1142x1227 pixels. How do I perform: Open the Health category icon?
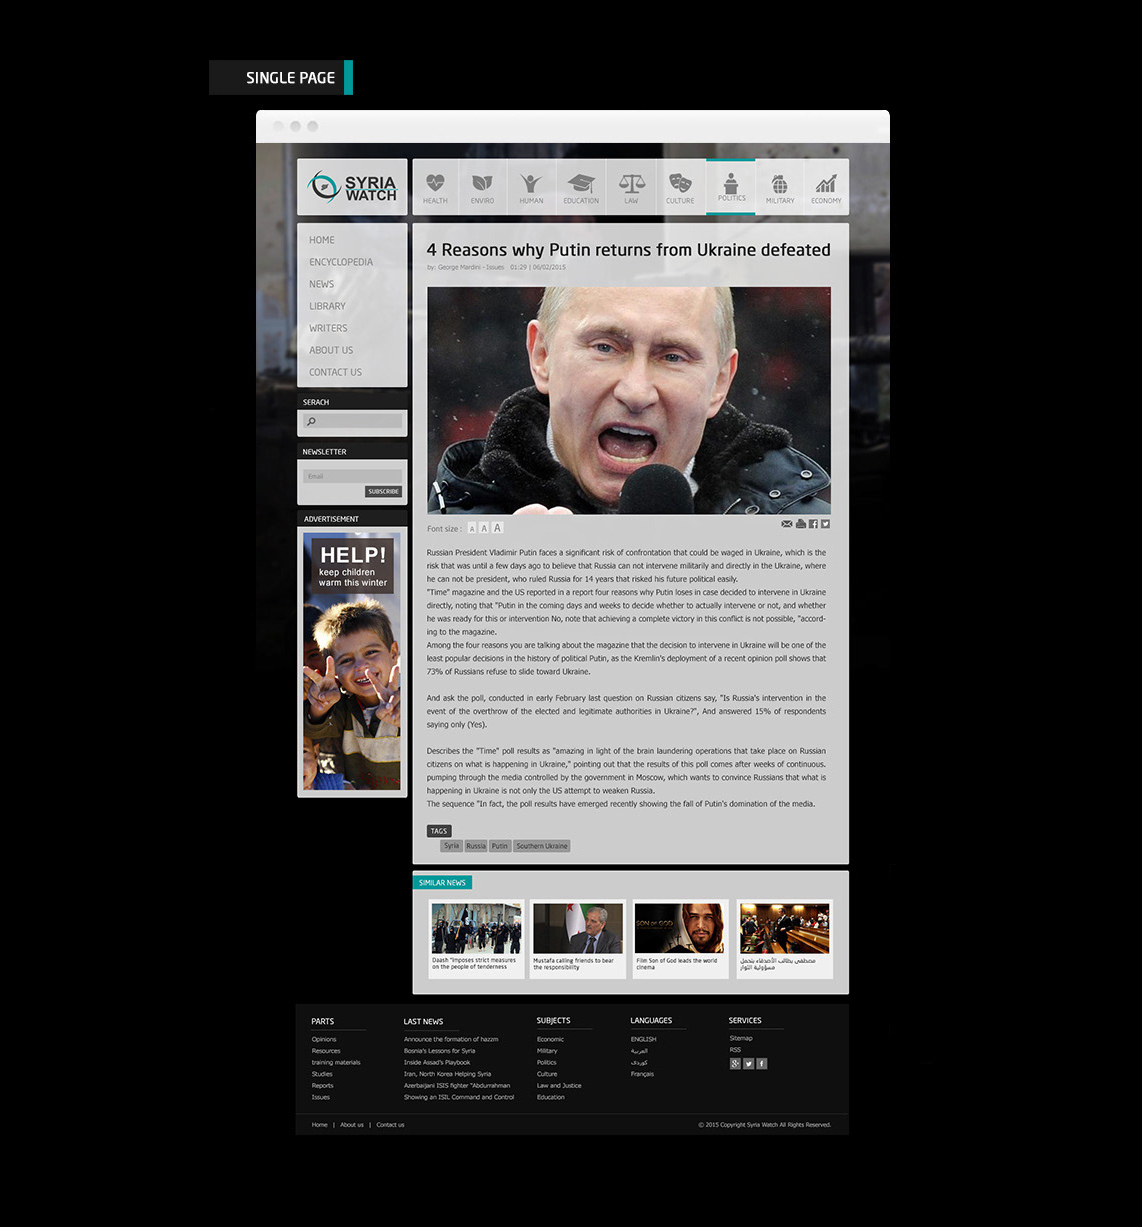point(435,187)
